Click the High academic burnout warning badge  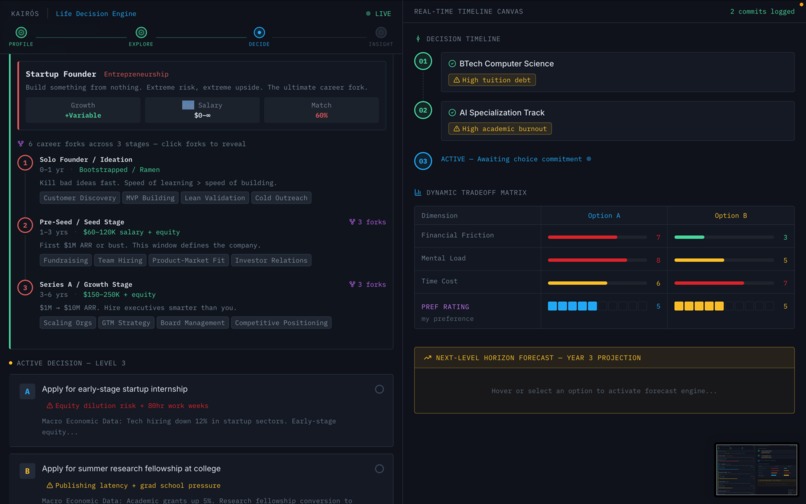500,129
